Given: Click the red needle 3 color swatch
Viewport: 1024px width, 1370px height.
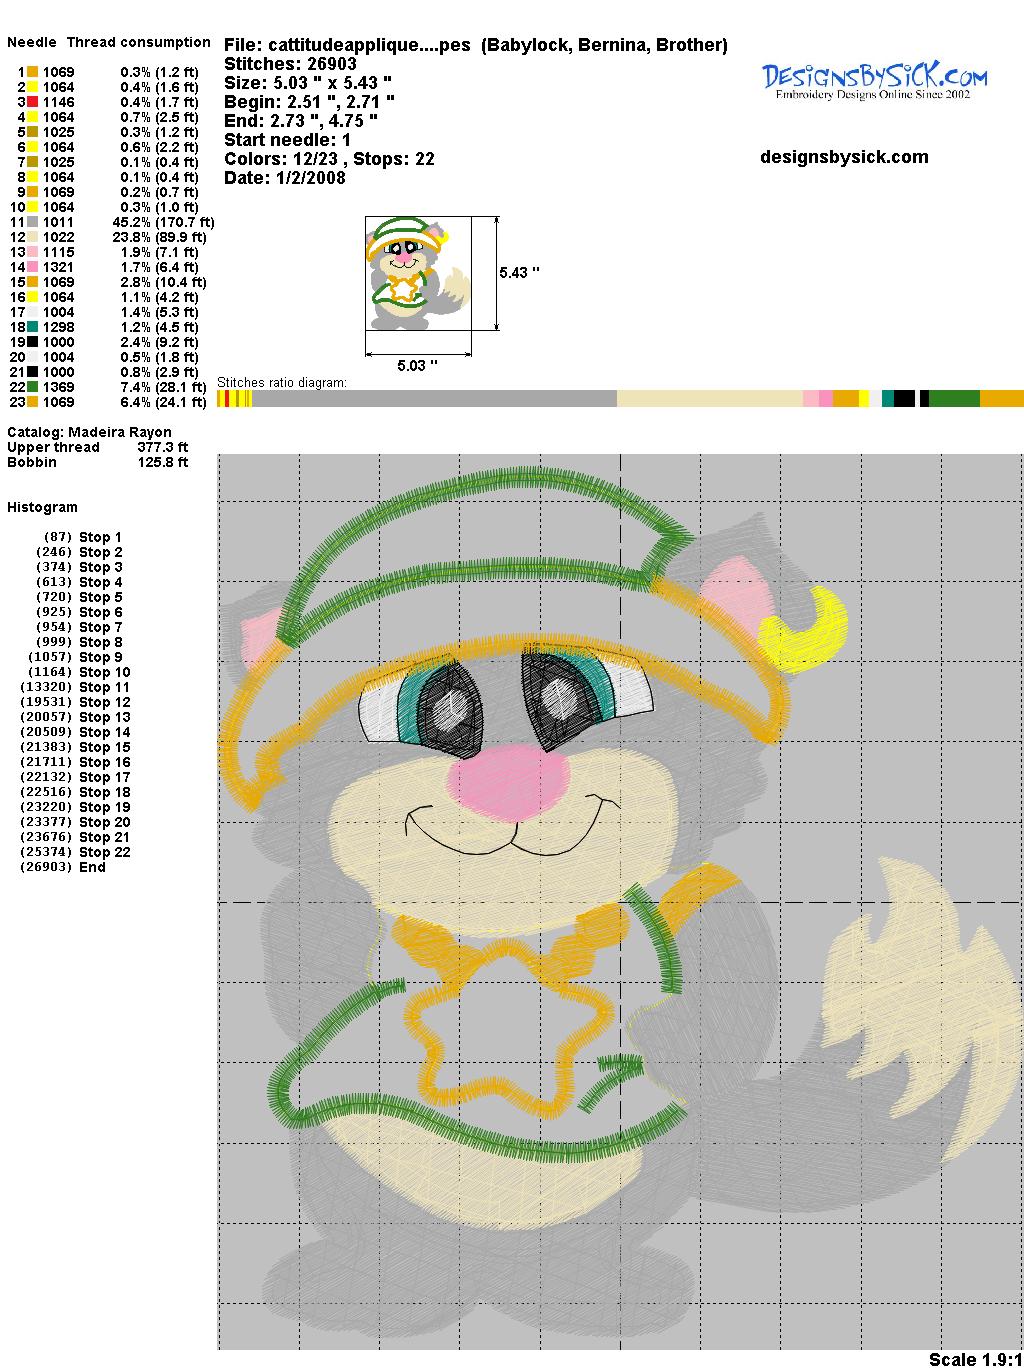Looking at the screenshot, I should [33, 102].
